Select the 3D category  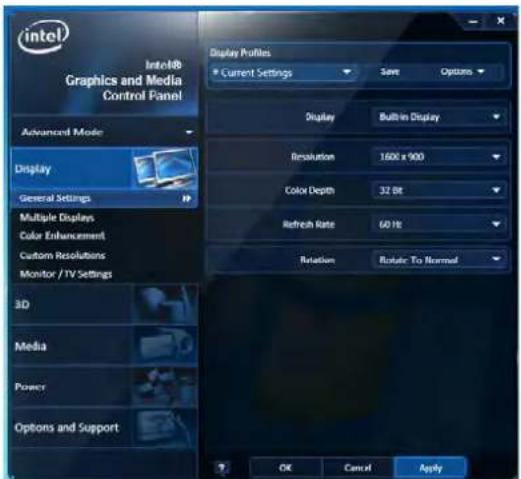pos(104,304)
